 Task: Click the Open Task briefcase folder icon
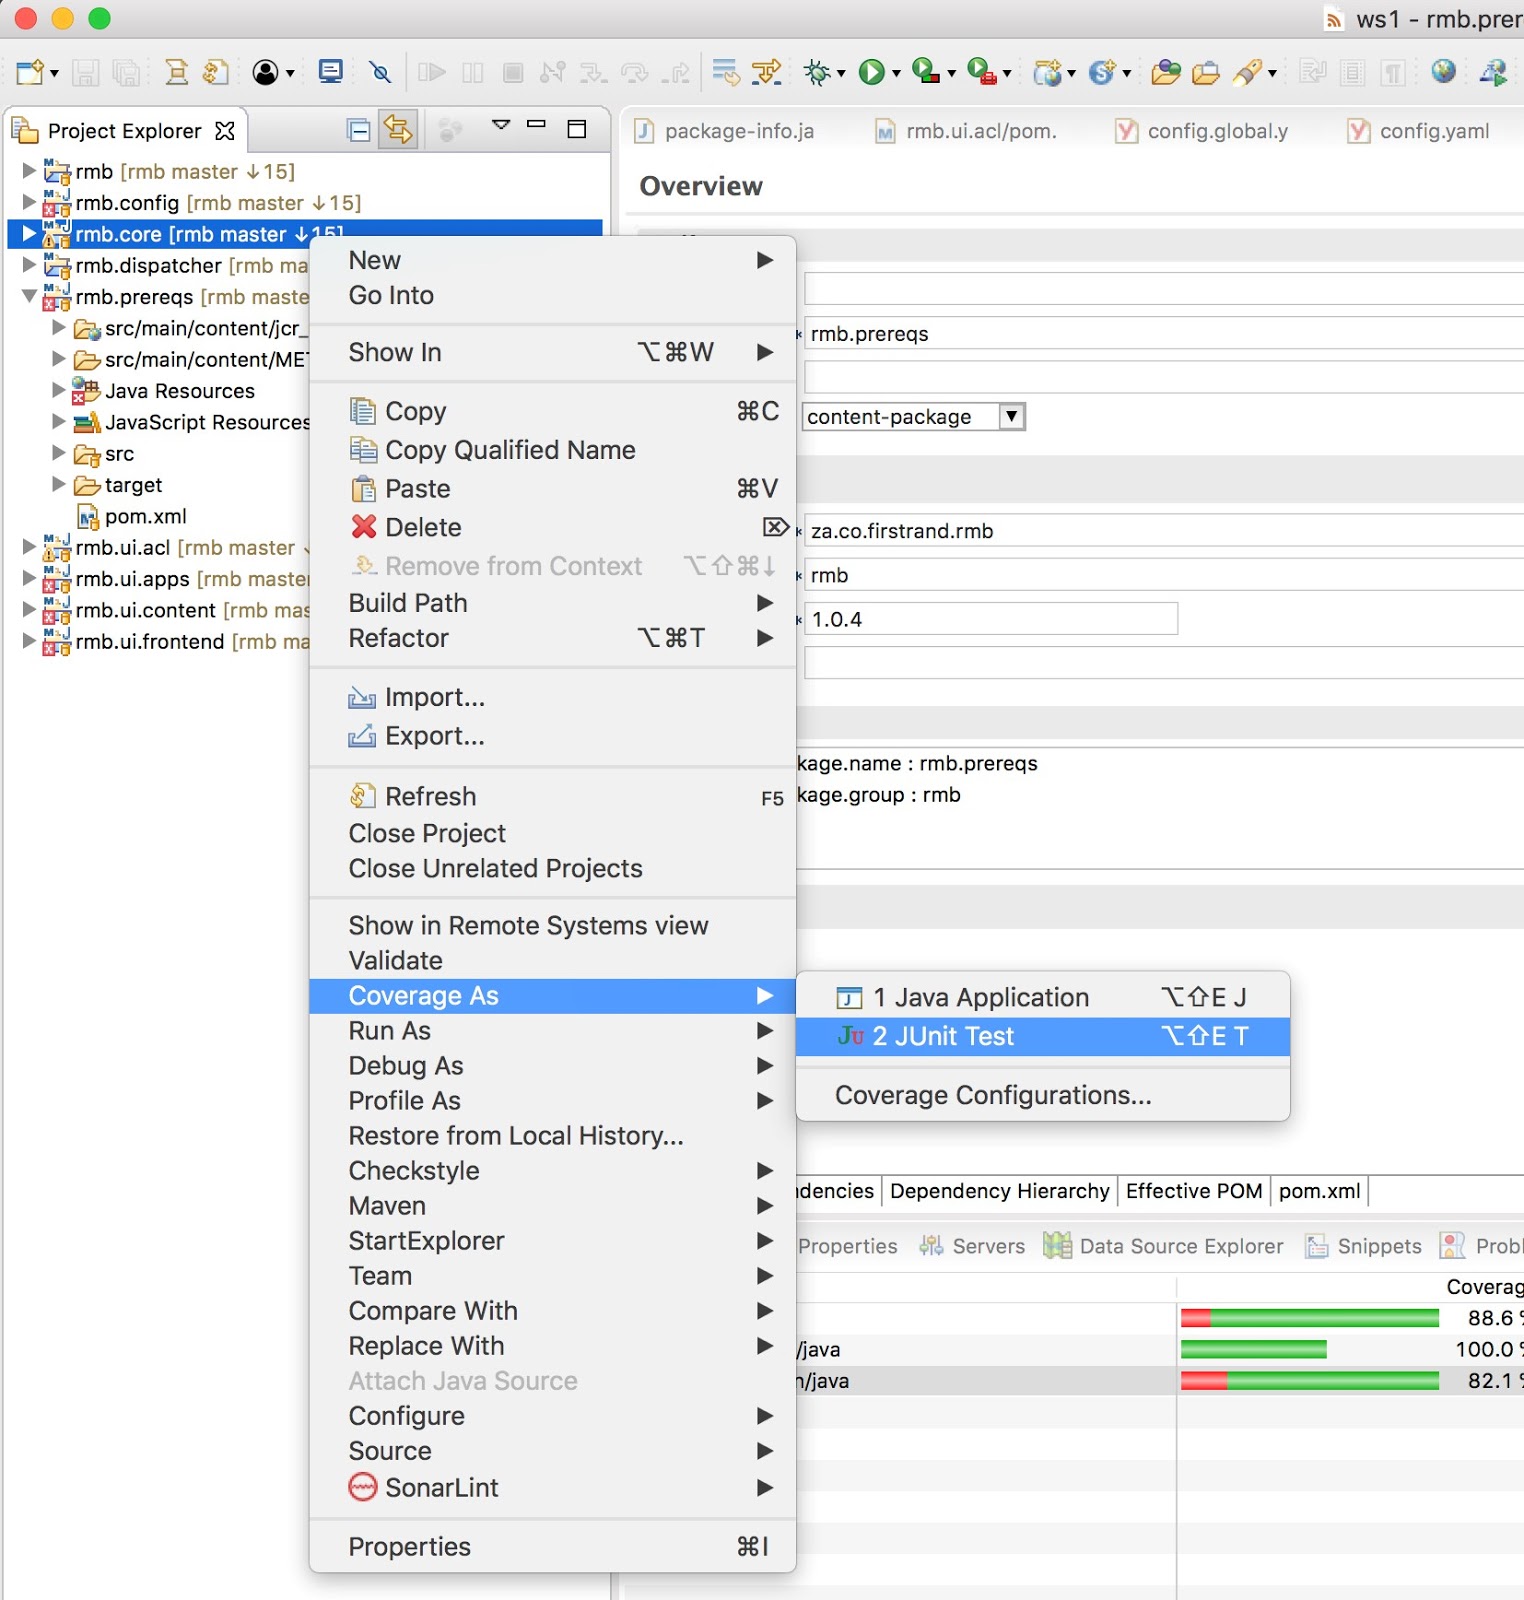1206,72
